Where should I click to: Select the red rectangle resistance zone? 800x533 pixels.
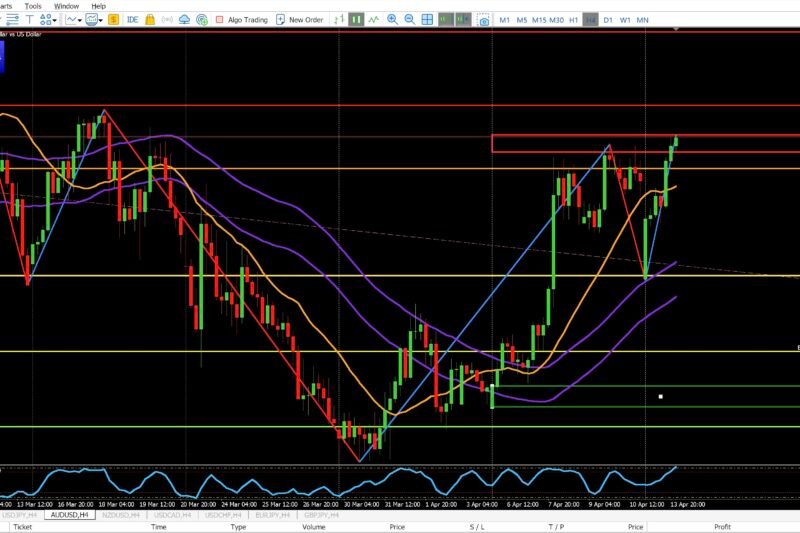pyautogui.click(x=645, y=144)
